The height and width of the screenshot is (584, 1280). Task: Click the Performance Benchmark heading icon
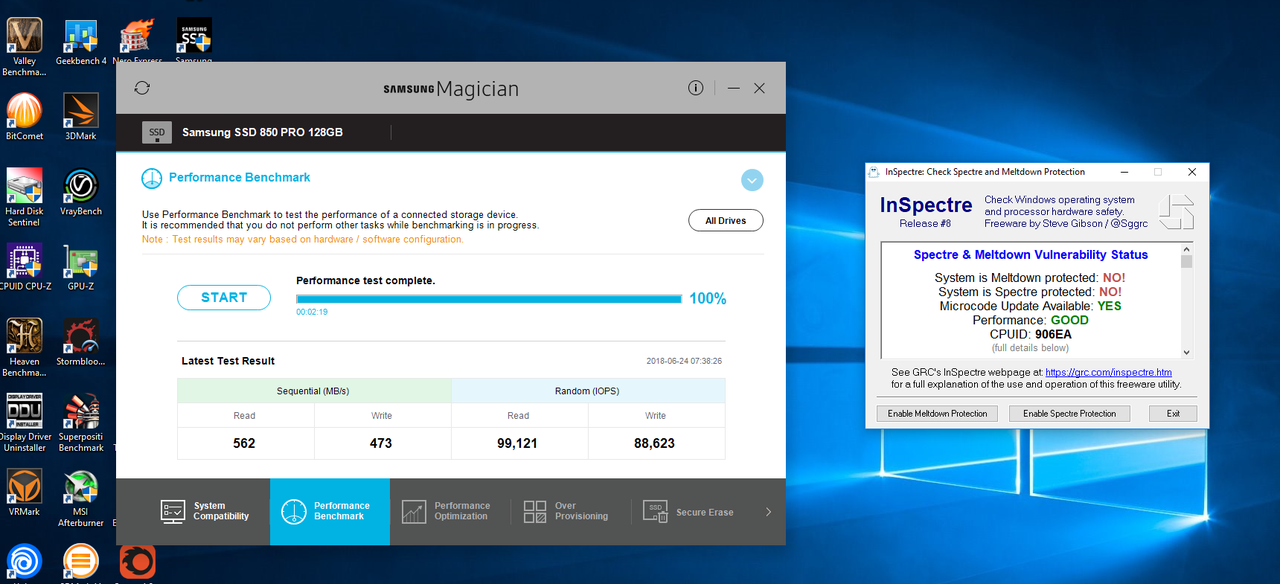pyautogui.click(x=151, y=178)
